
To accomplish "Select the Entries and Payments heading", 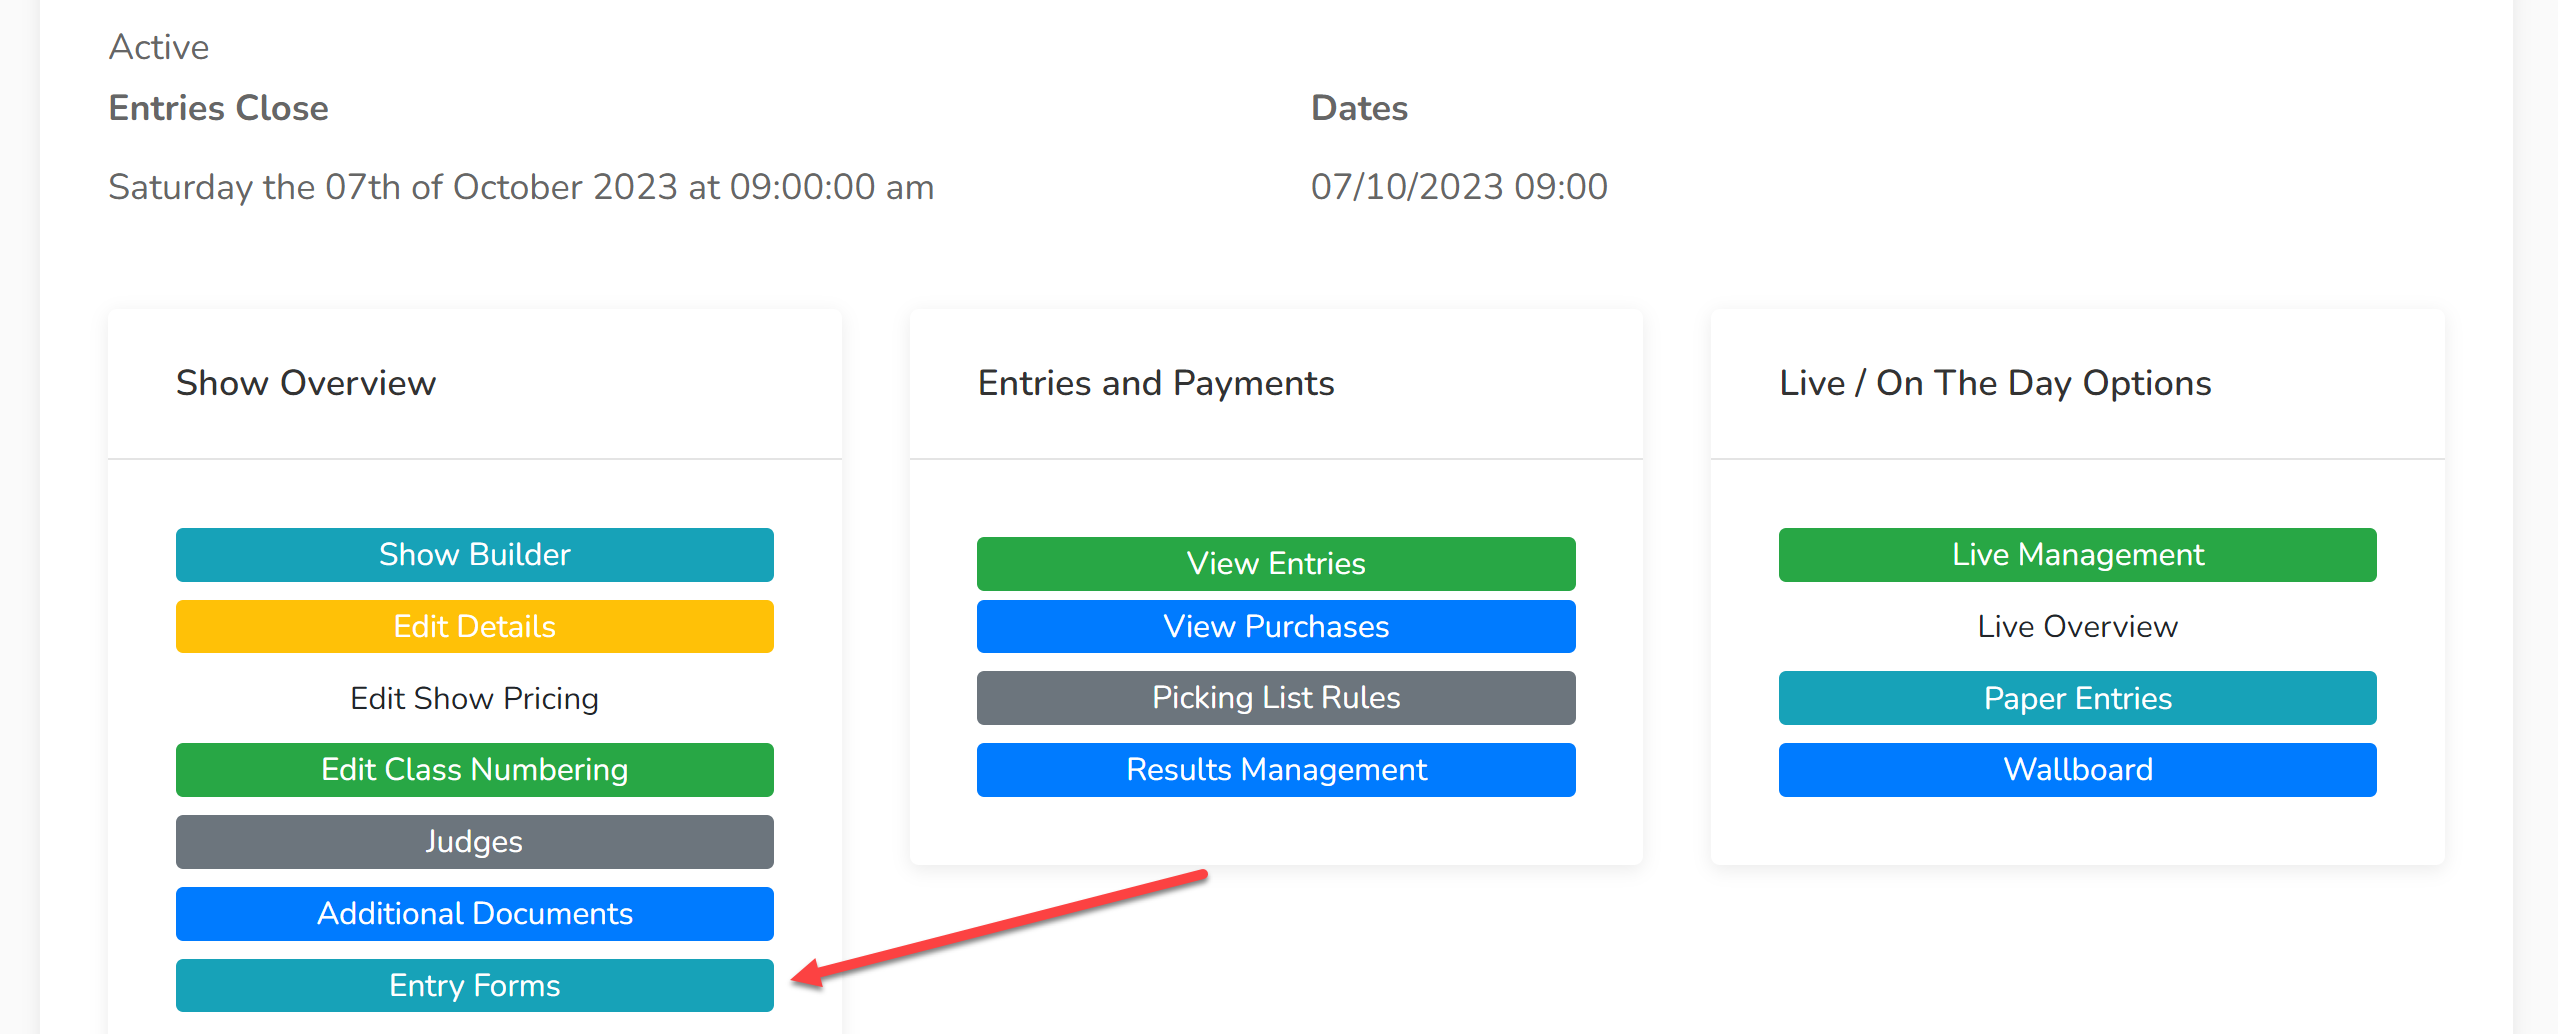I will coord(1156,383).
